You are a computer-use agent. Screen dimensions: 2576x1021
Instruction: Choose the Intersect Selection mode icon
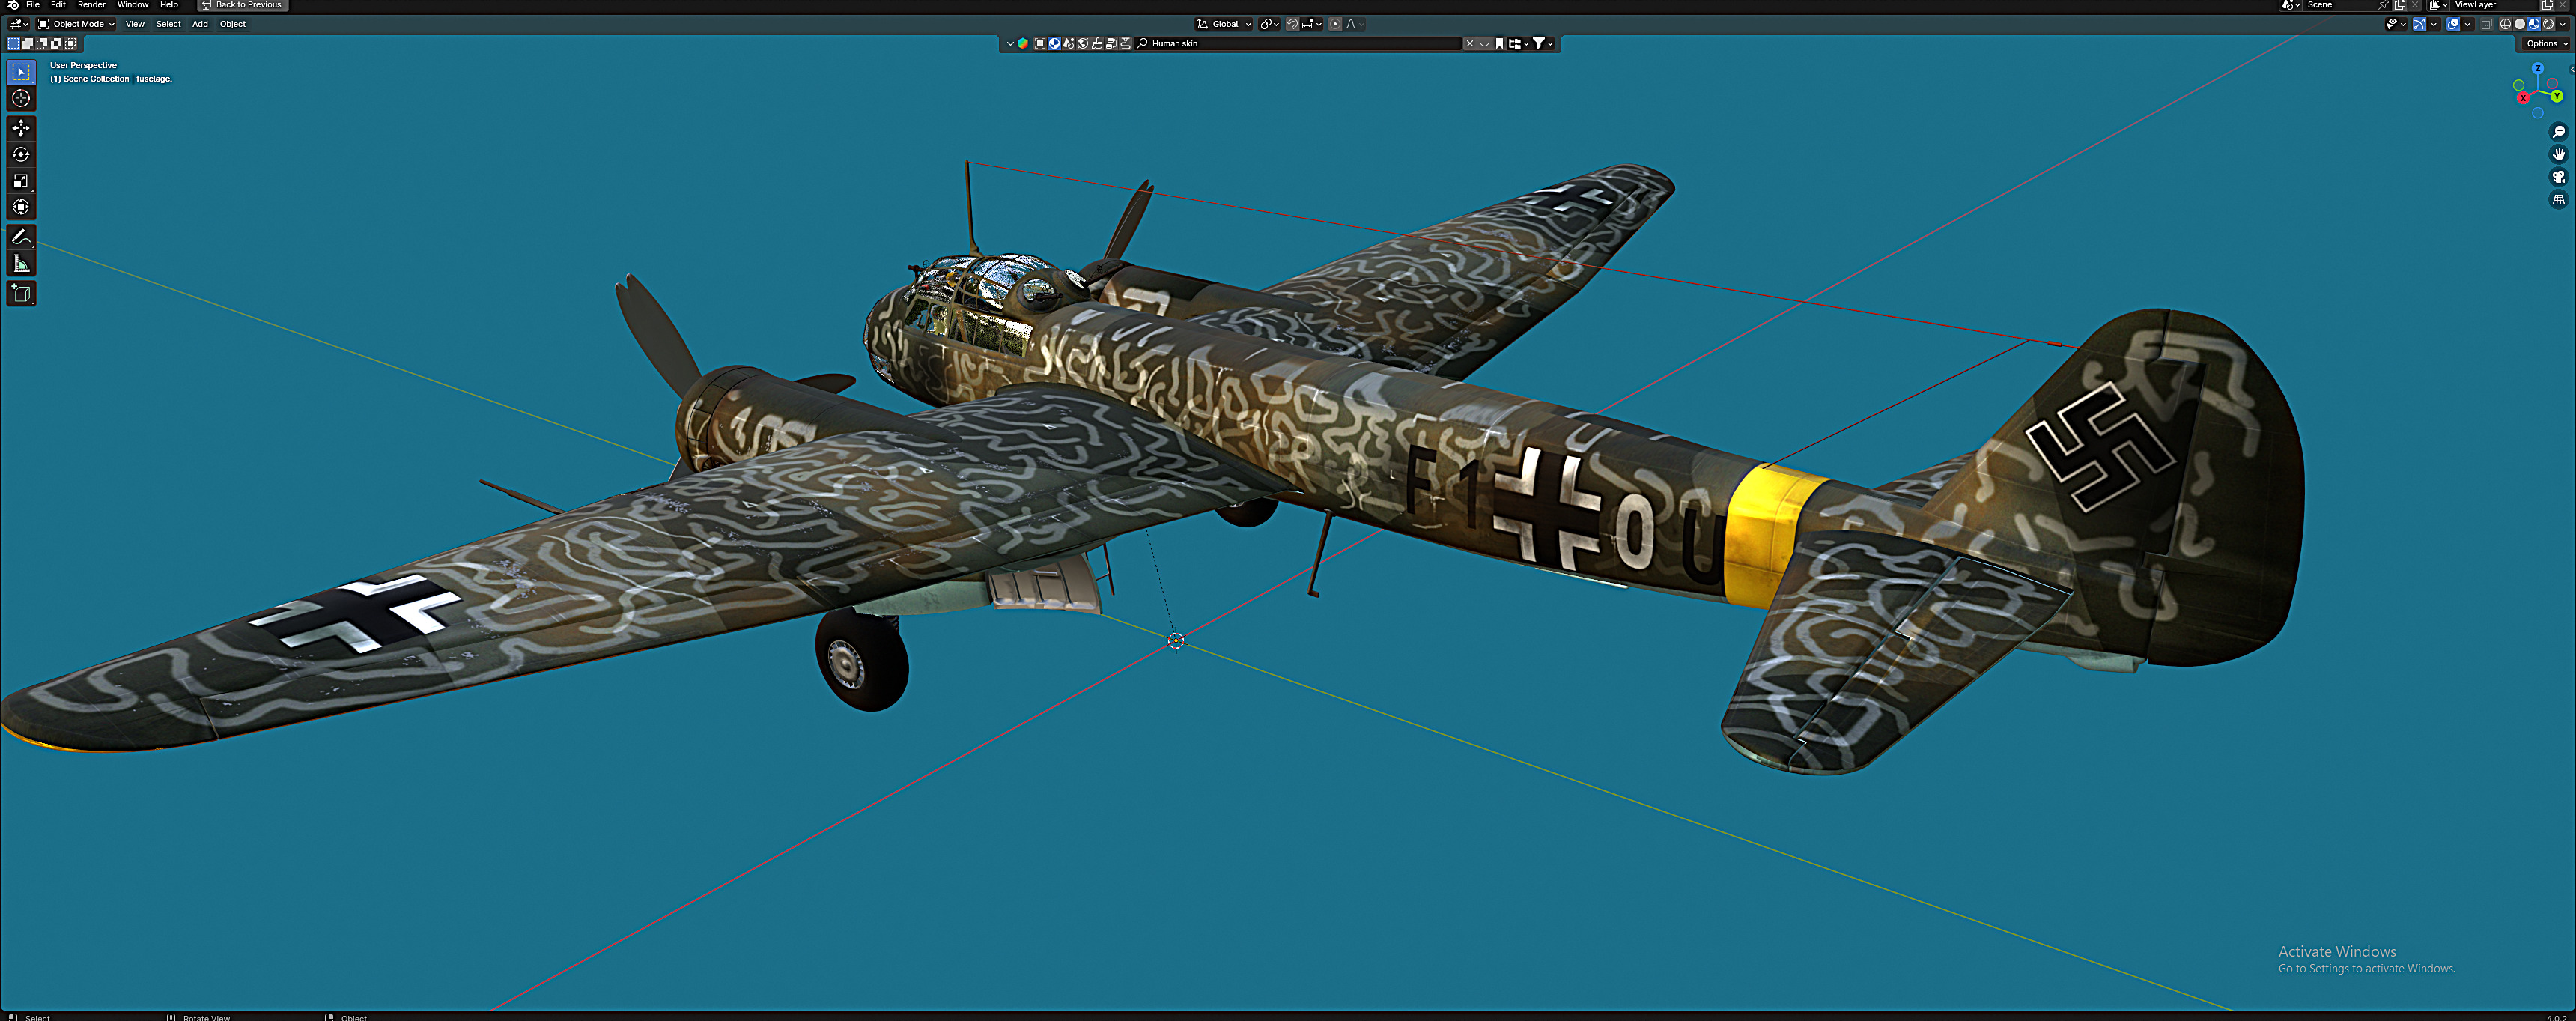point(70,43)
